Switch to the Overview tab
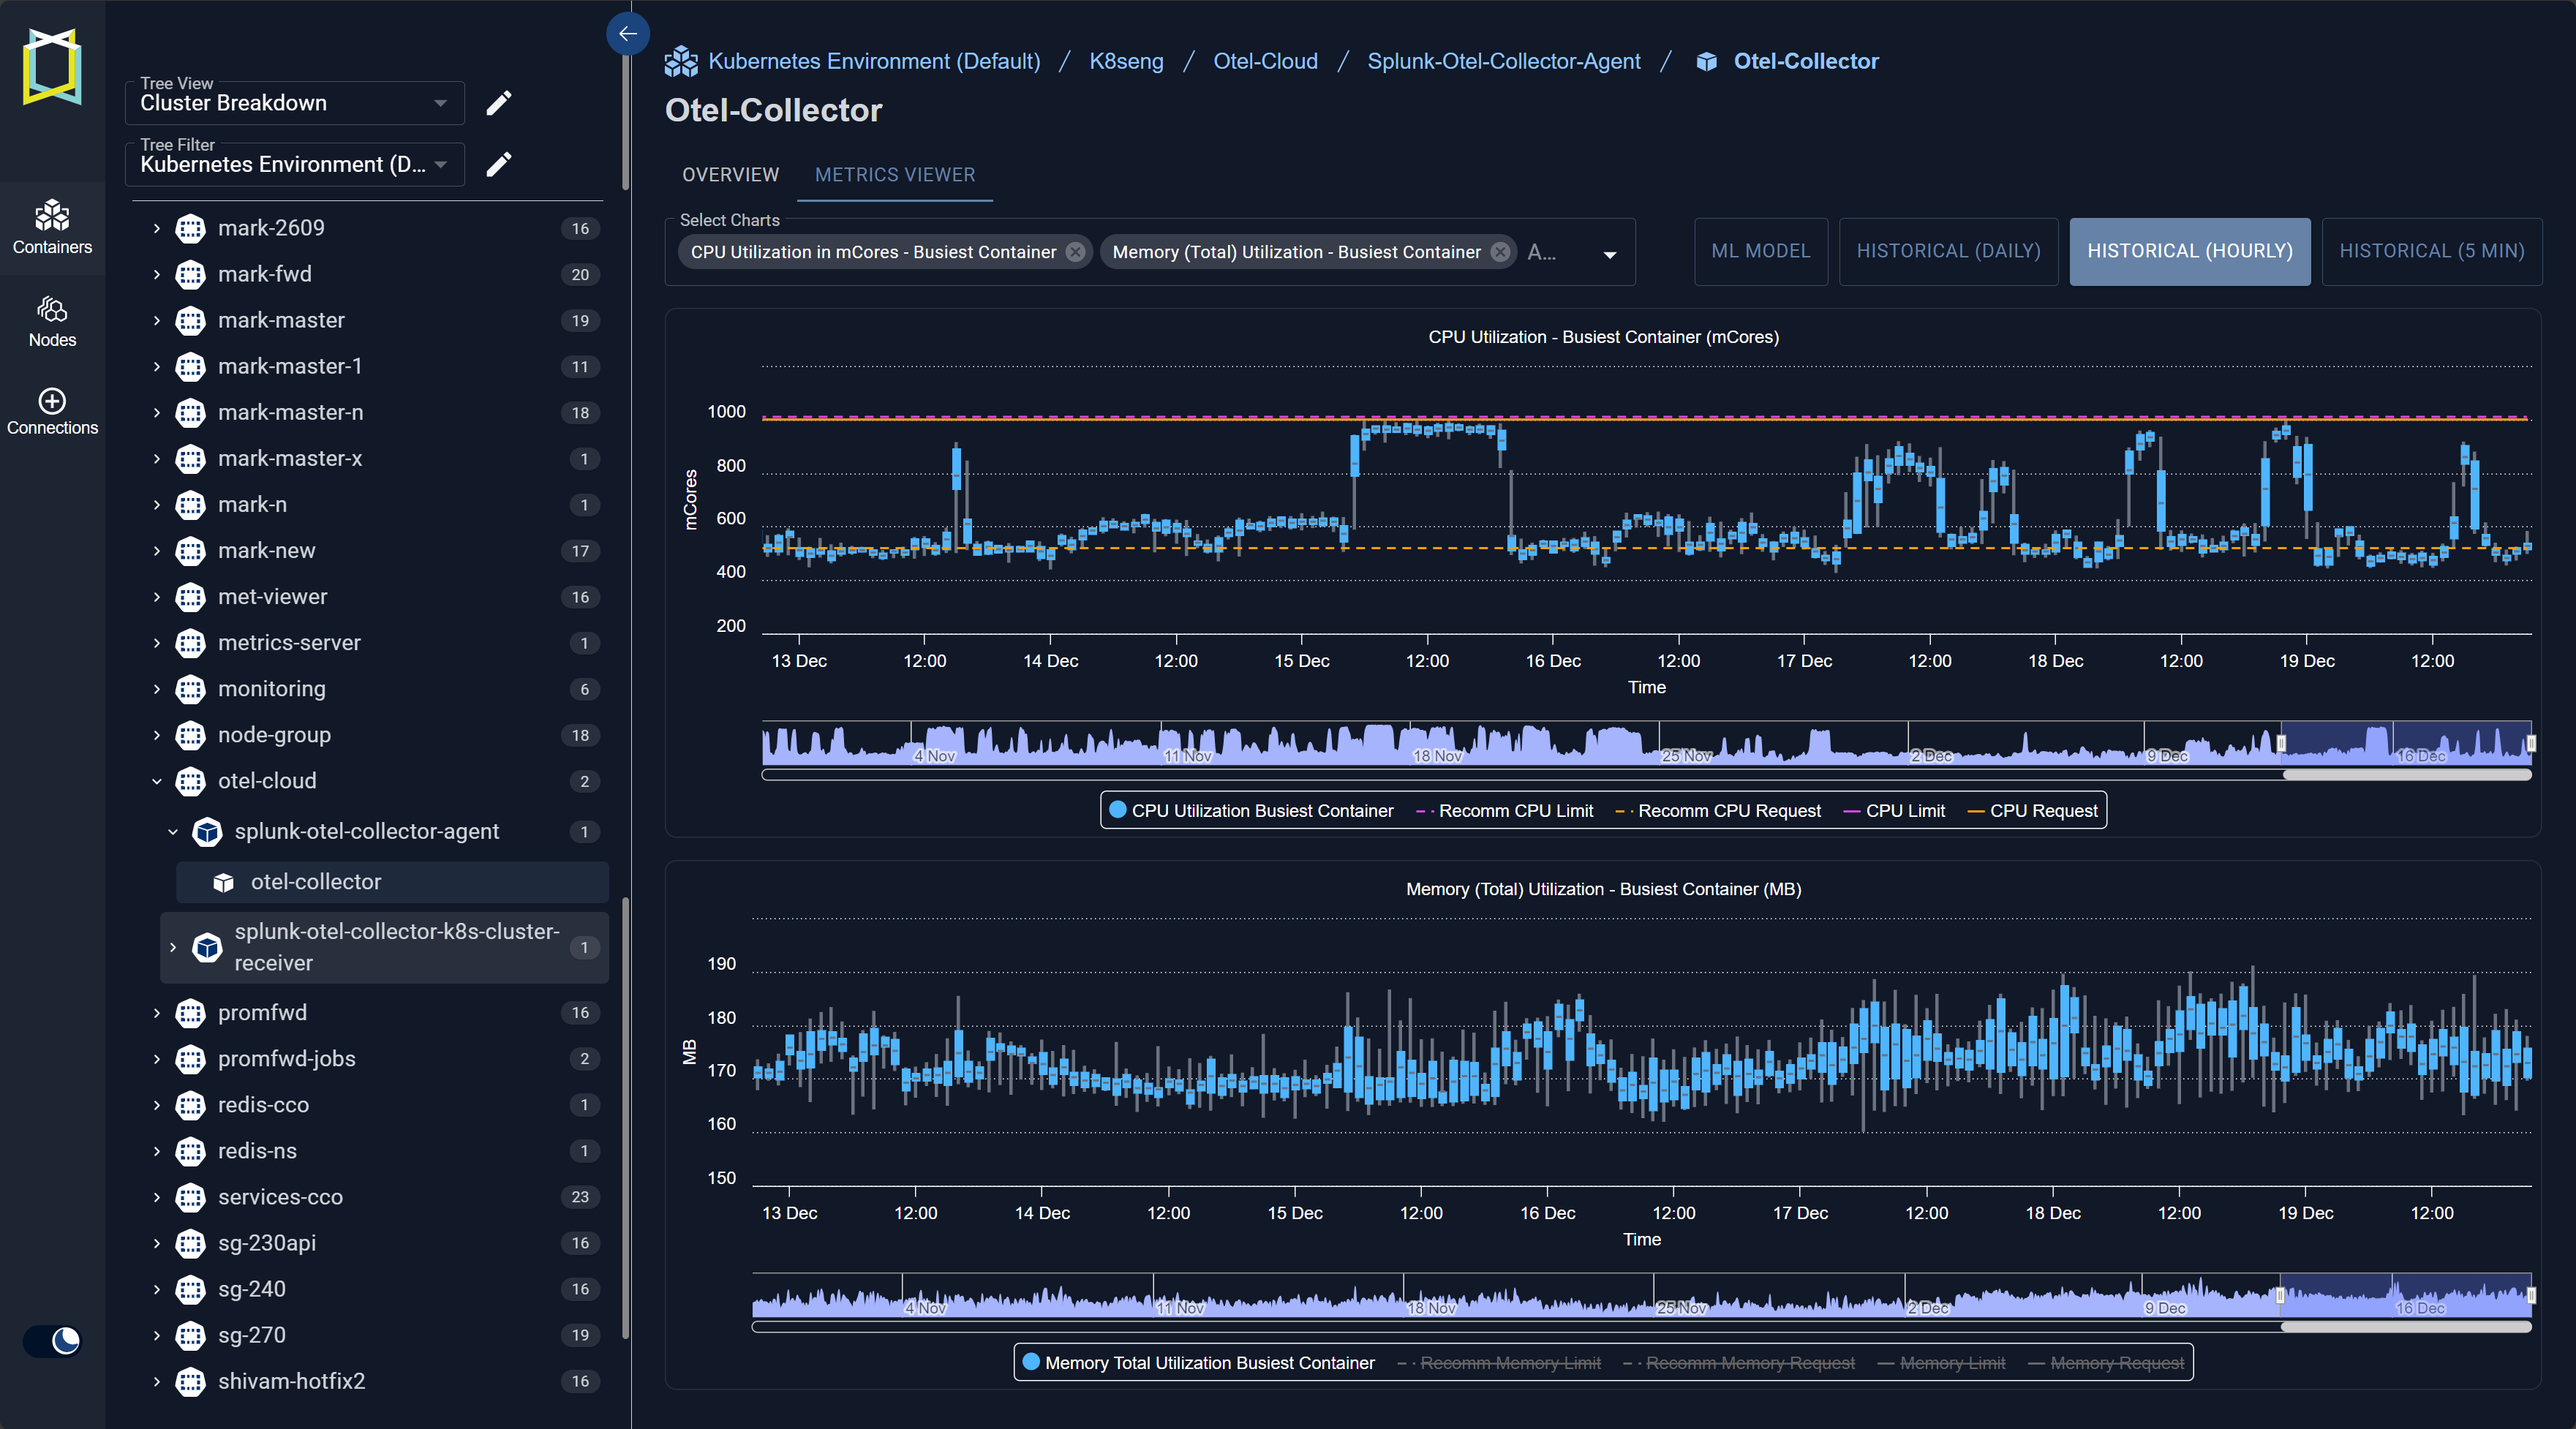This screenshot has width=2576, height=1429. click(730, 175)
